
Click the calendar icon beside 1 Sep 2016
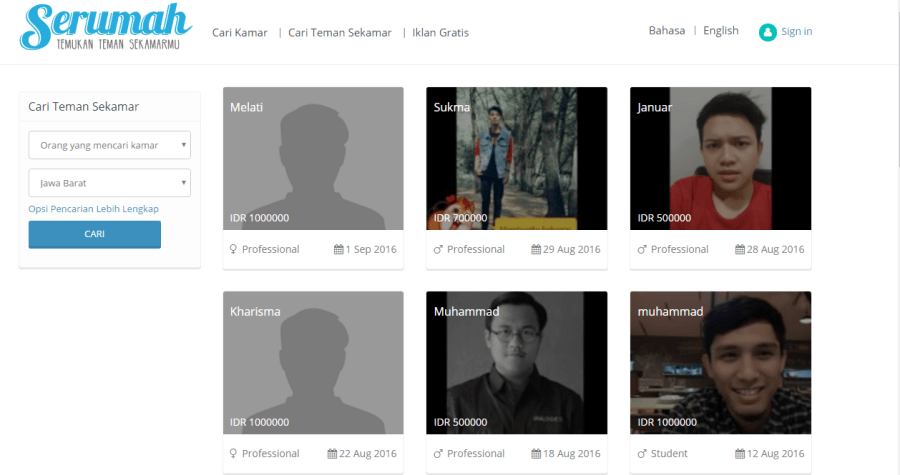[339, 250]
